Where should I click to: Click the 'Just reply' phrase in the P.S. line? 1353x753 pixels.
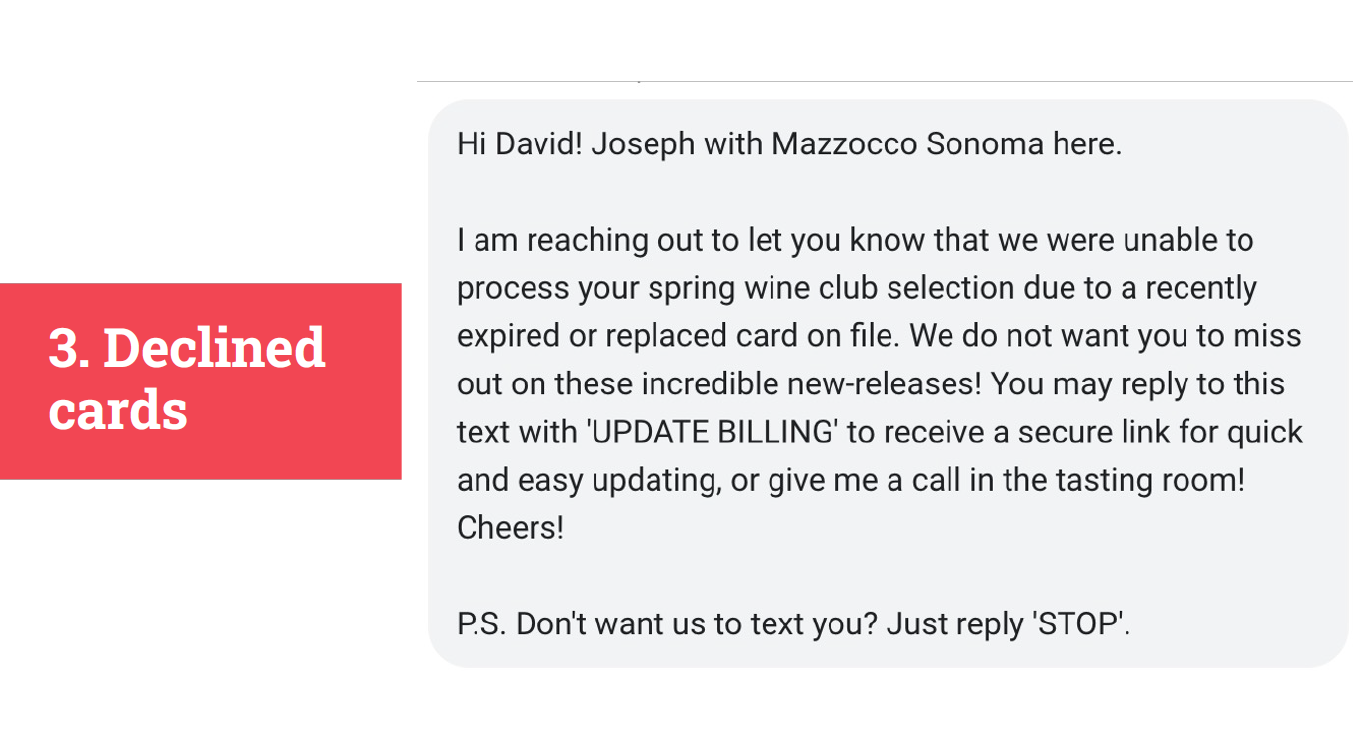[954, 624]
